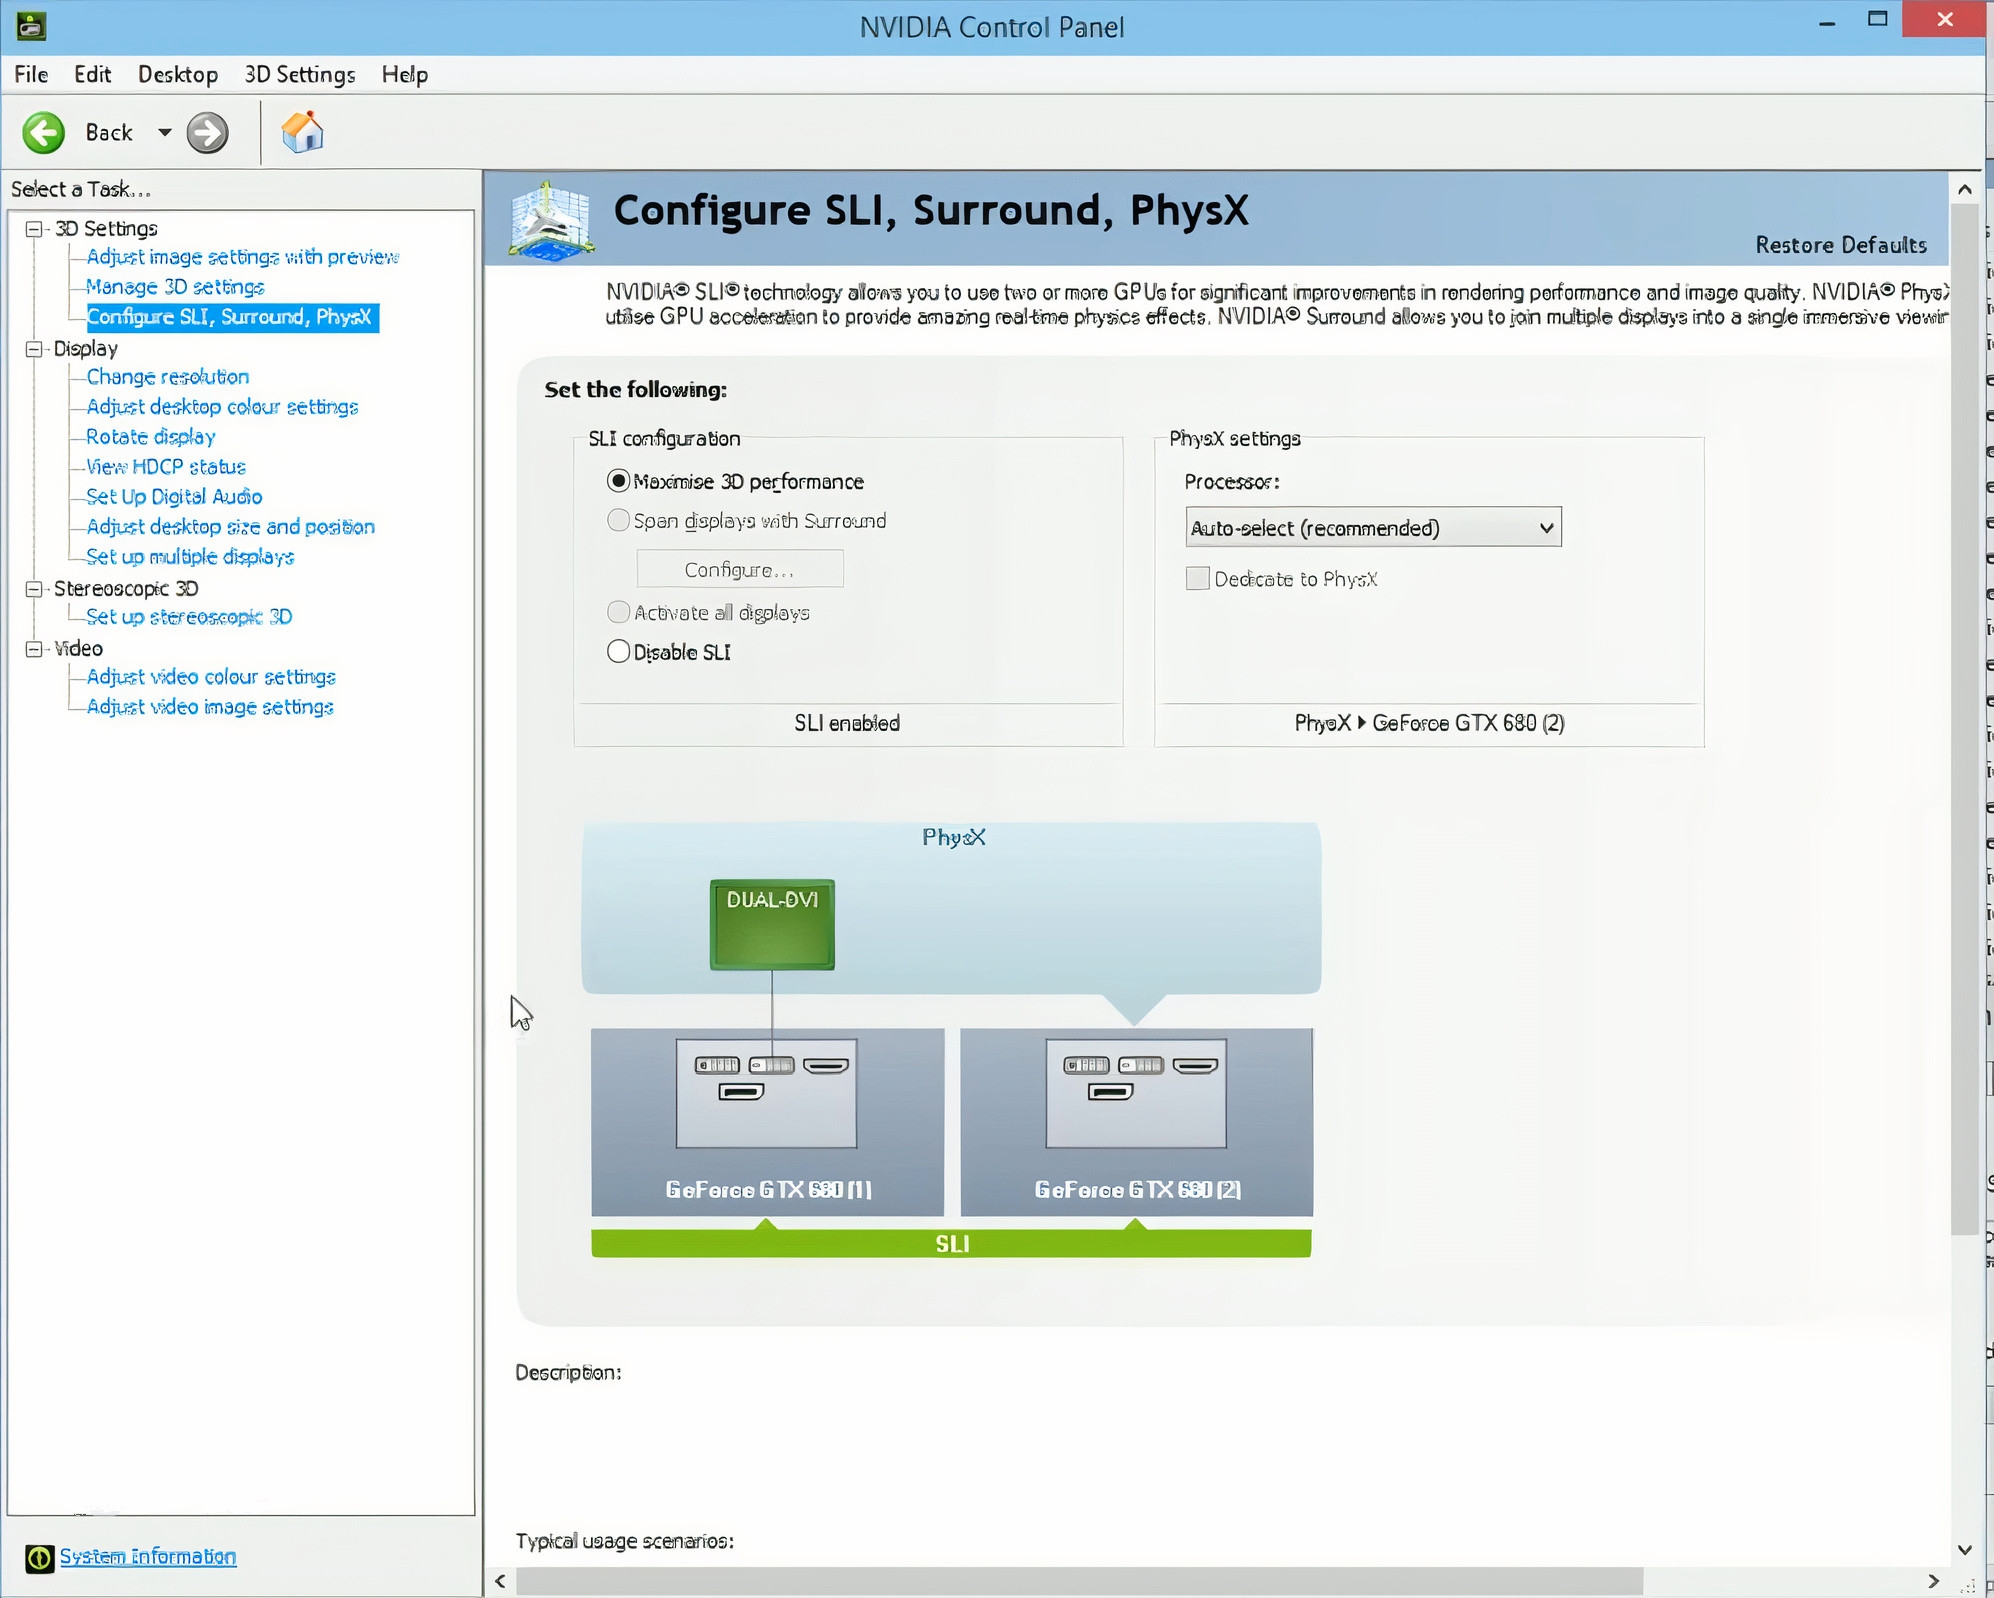This screenshot has height=1598, width=1994.
Task: Open Manage 3D settings
Action: pyautogui.click(x=175, y=287)
